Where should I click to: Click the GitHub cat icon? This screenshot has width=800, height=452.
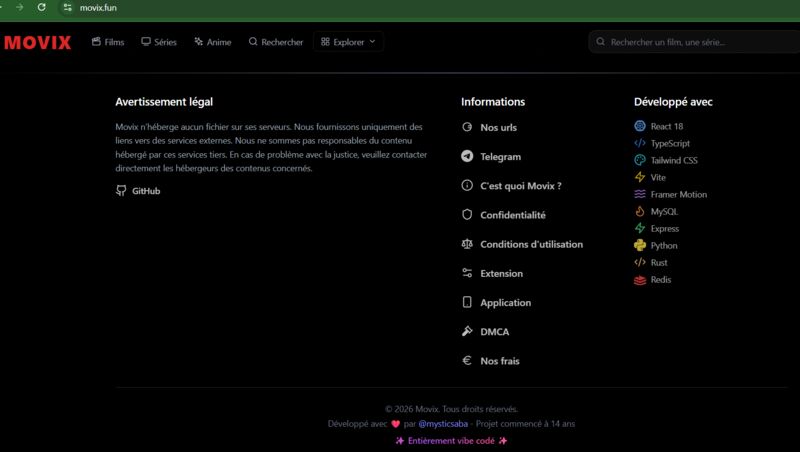pos(121,191)
